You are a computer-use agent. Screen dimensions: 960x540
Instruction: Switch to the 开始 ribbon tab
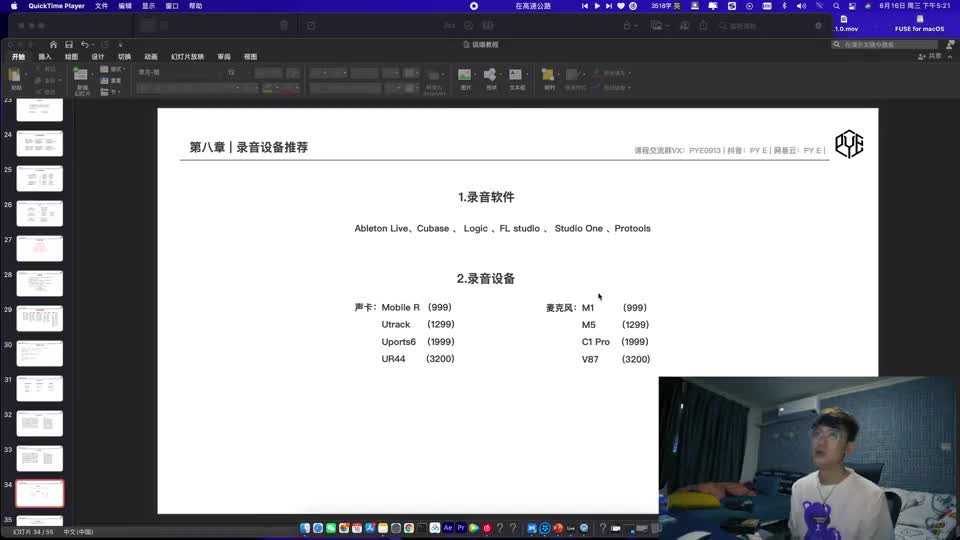(18, 57)
